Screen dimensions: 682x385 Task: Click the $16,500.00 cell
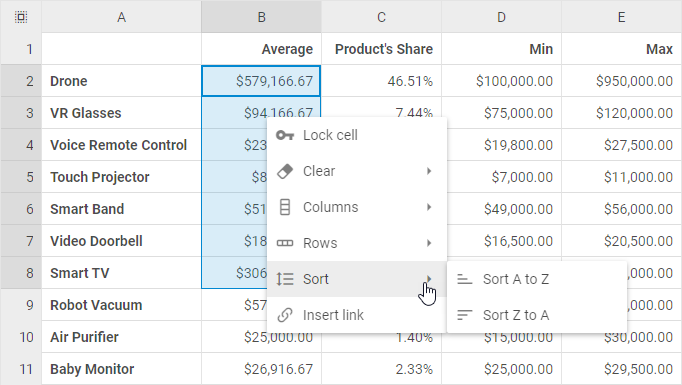tap(505, 241)
